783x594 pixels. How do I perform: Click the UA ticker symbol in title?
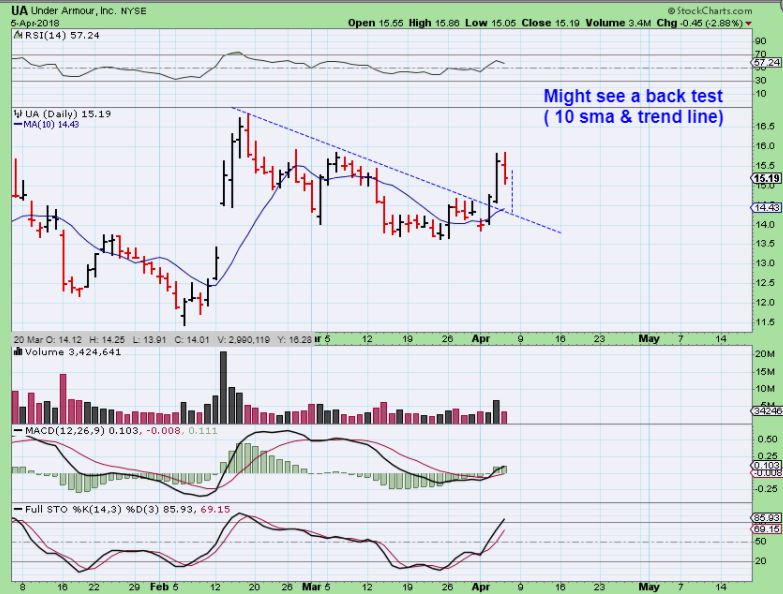coord(19,10)
